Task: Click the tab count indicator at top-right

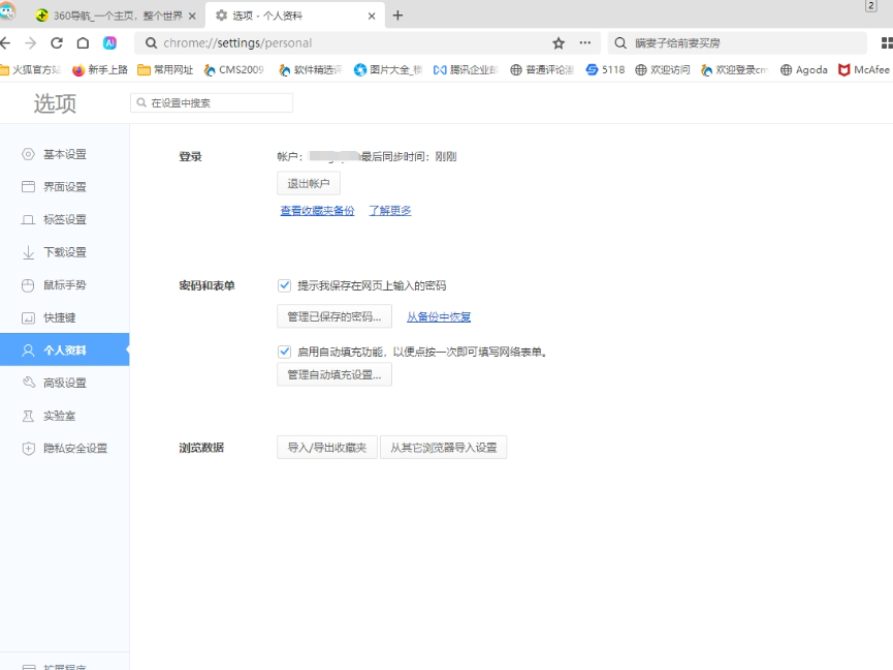Action: [871, 6]
